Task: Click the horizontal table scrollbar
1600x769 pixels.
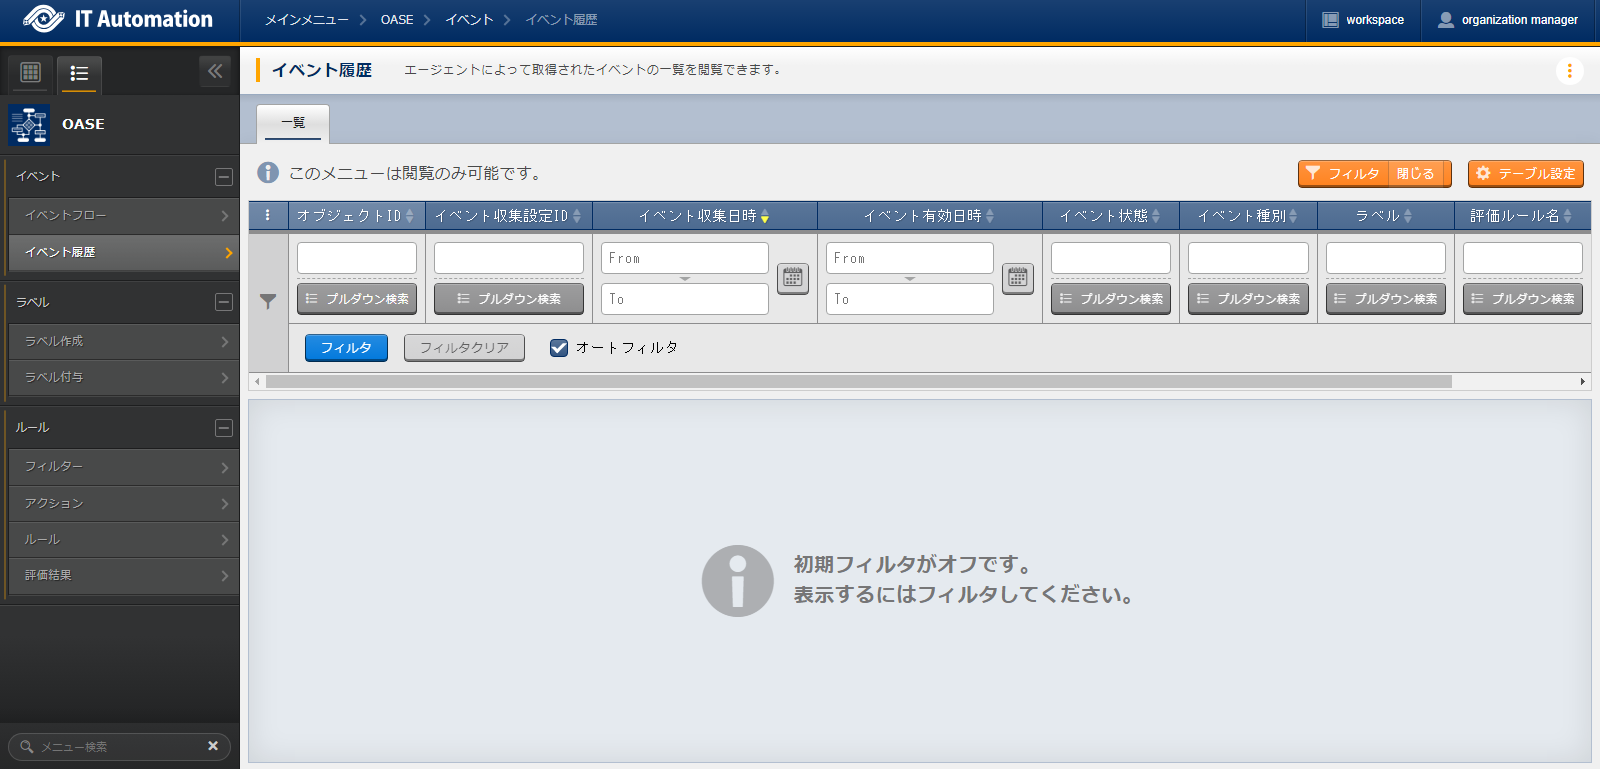Action: 858,382
